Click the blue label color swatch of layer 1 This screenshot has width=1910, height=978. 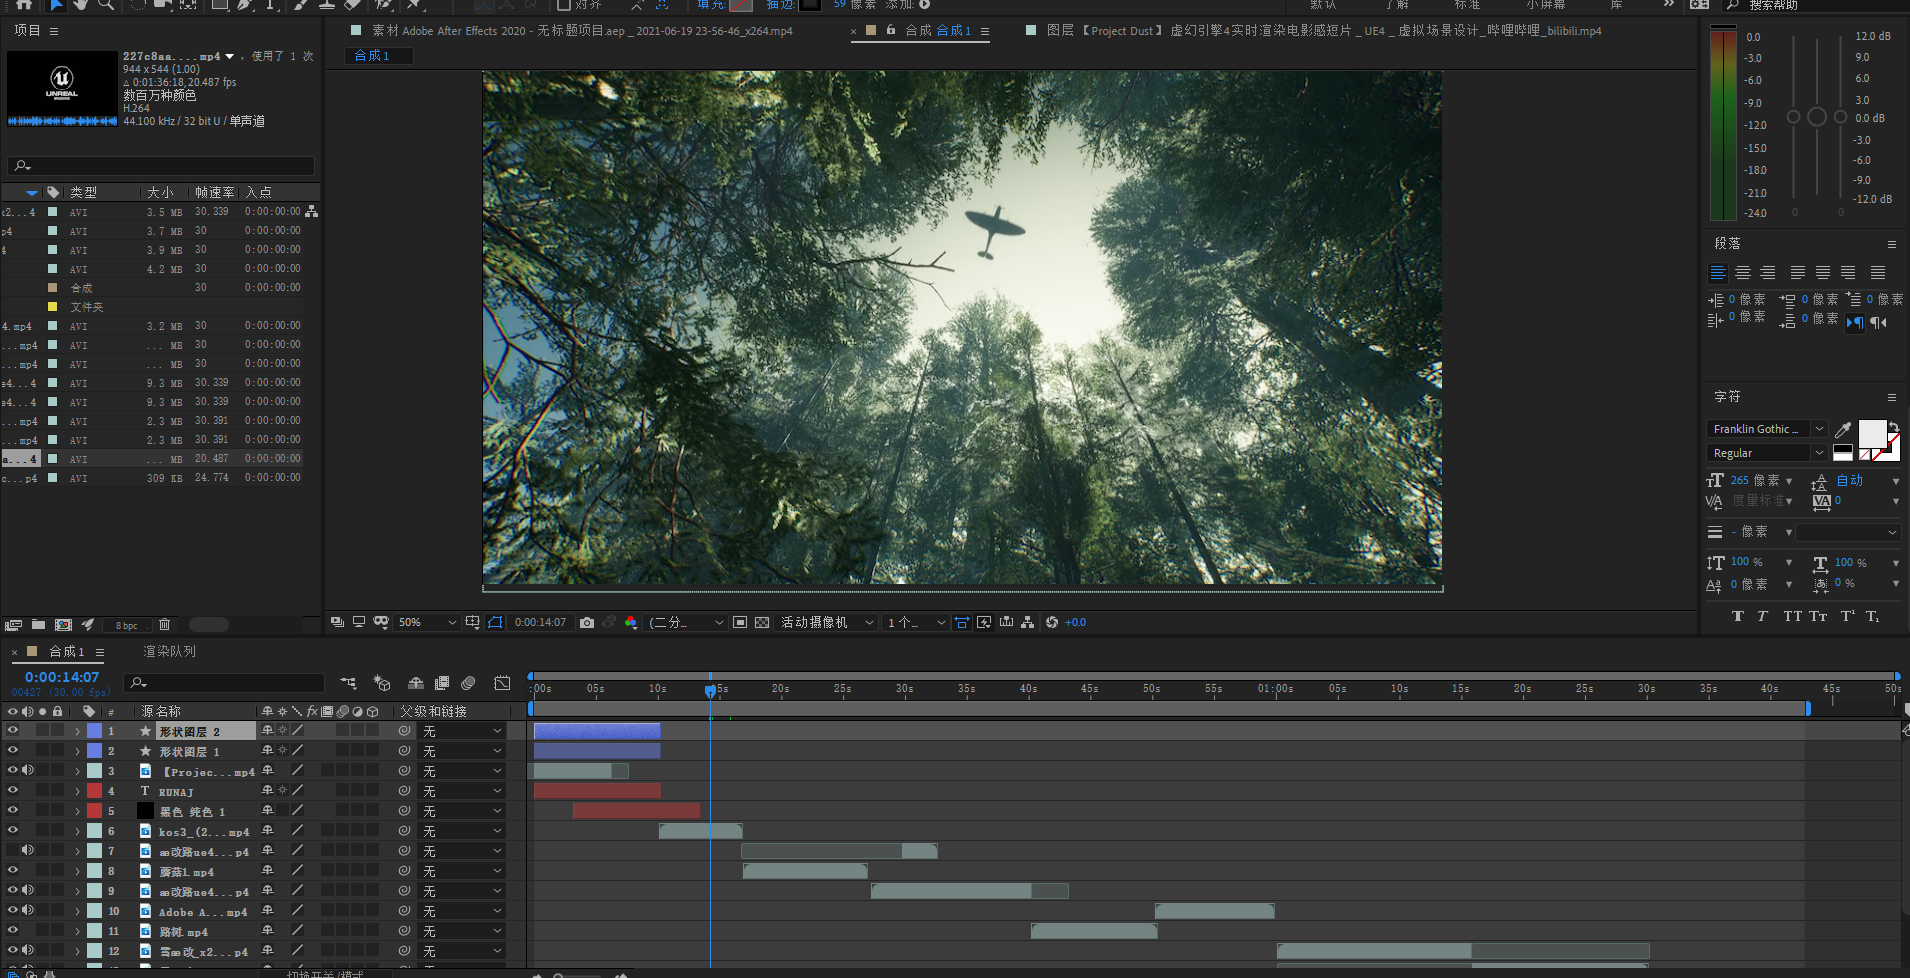pos(94,731)
